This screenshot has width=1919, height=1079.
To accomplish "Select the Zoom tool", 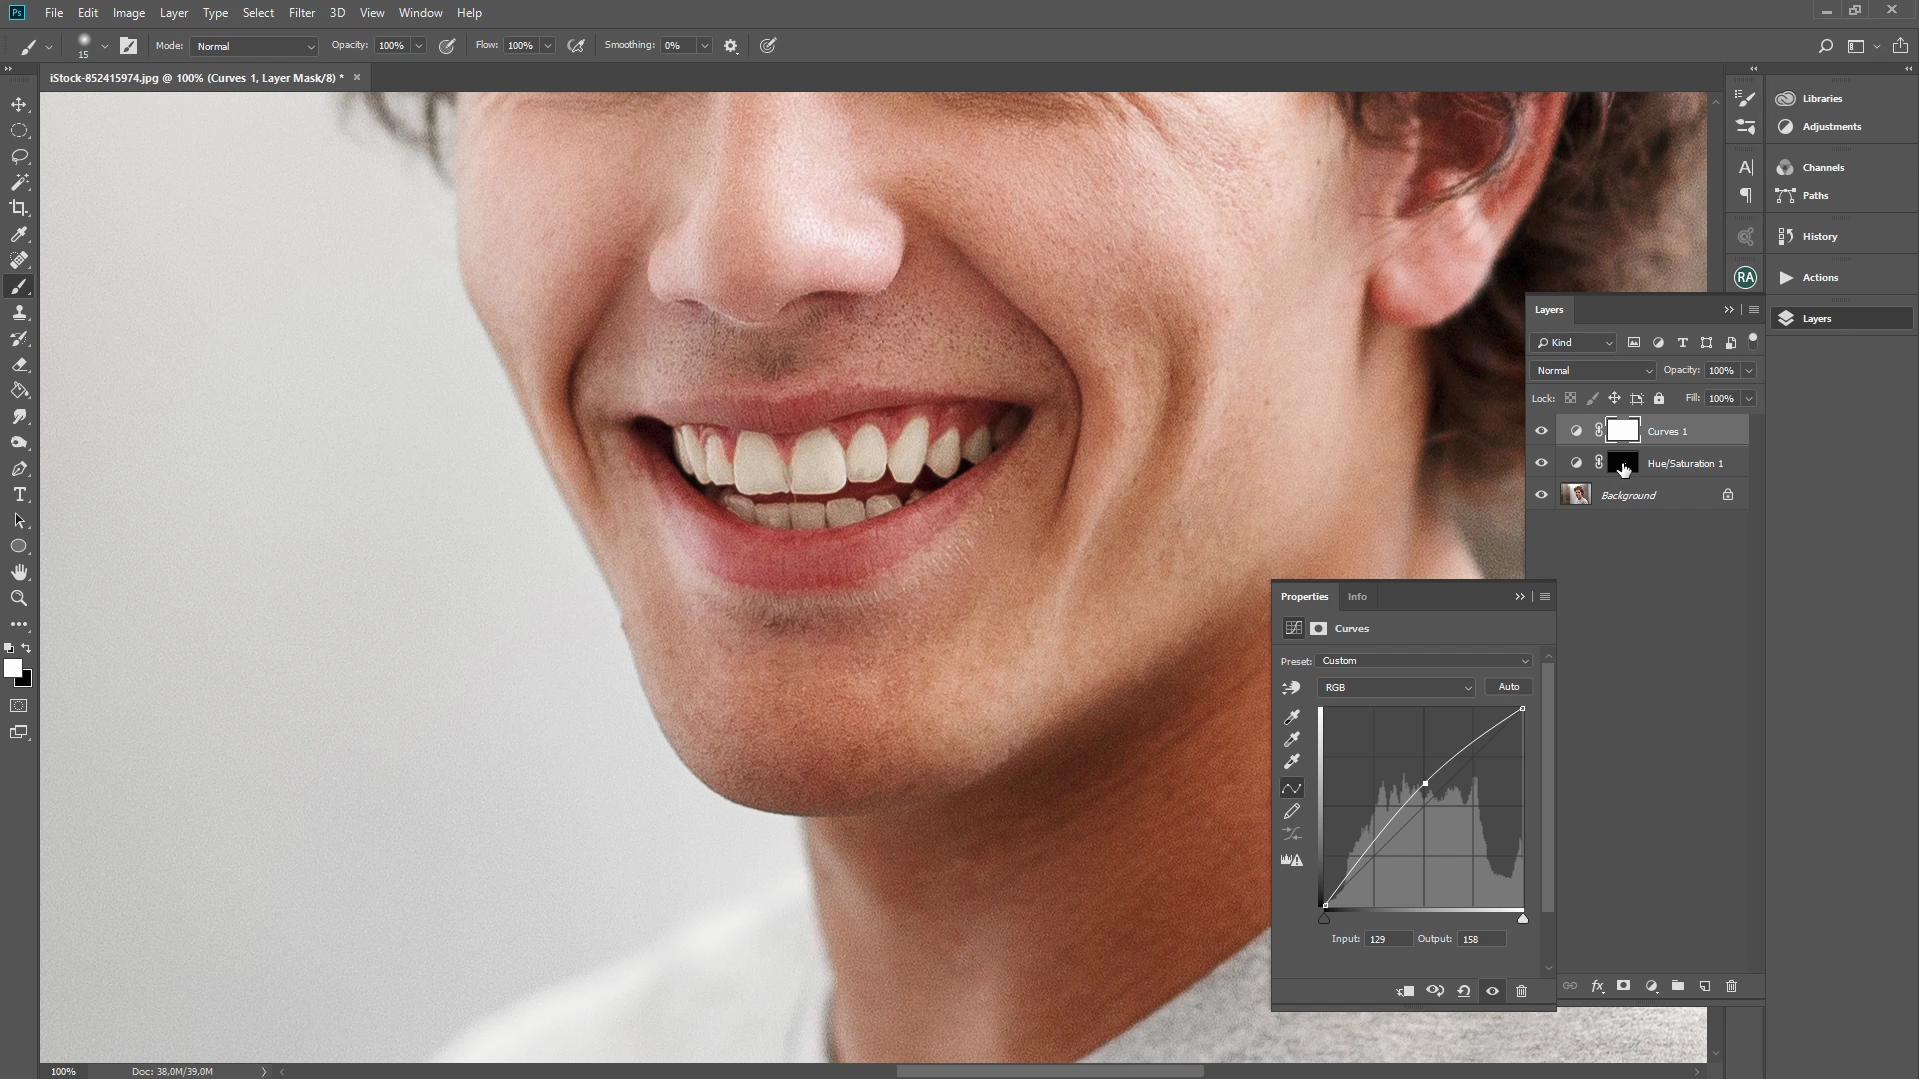I will point(19,599).
